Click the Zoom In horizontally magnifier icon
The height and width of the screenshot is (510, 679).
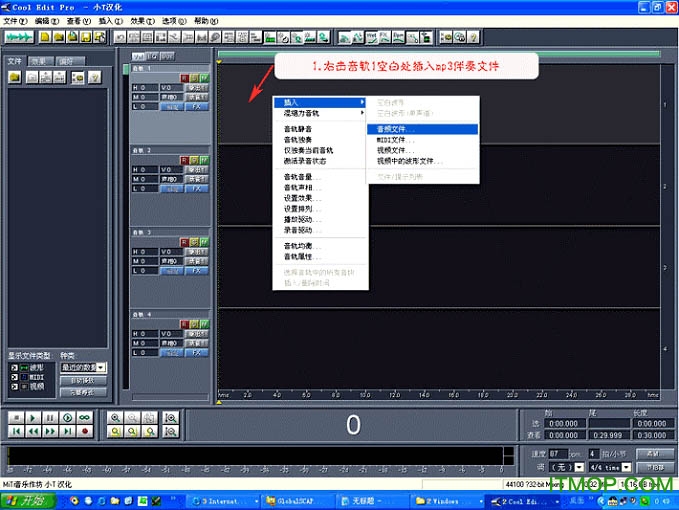(116, 417)
